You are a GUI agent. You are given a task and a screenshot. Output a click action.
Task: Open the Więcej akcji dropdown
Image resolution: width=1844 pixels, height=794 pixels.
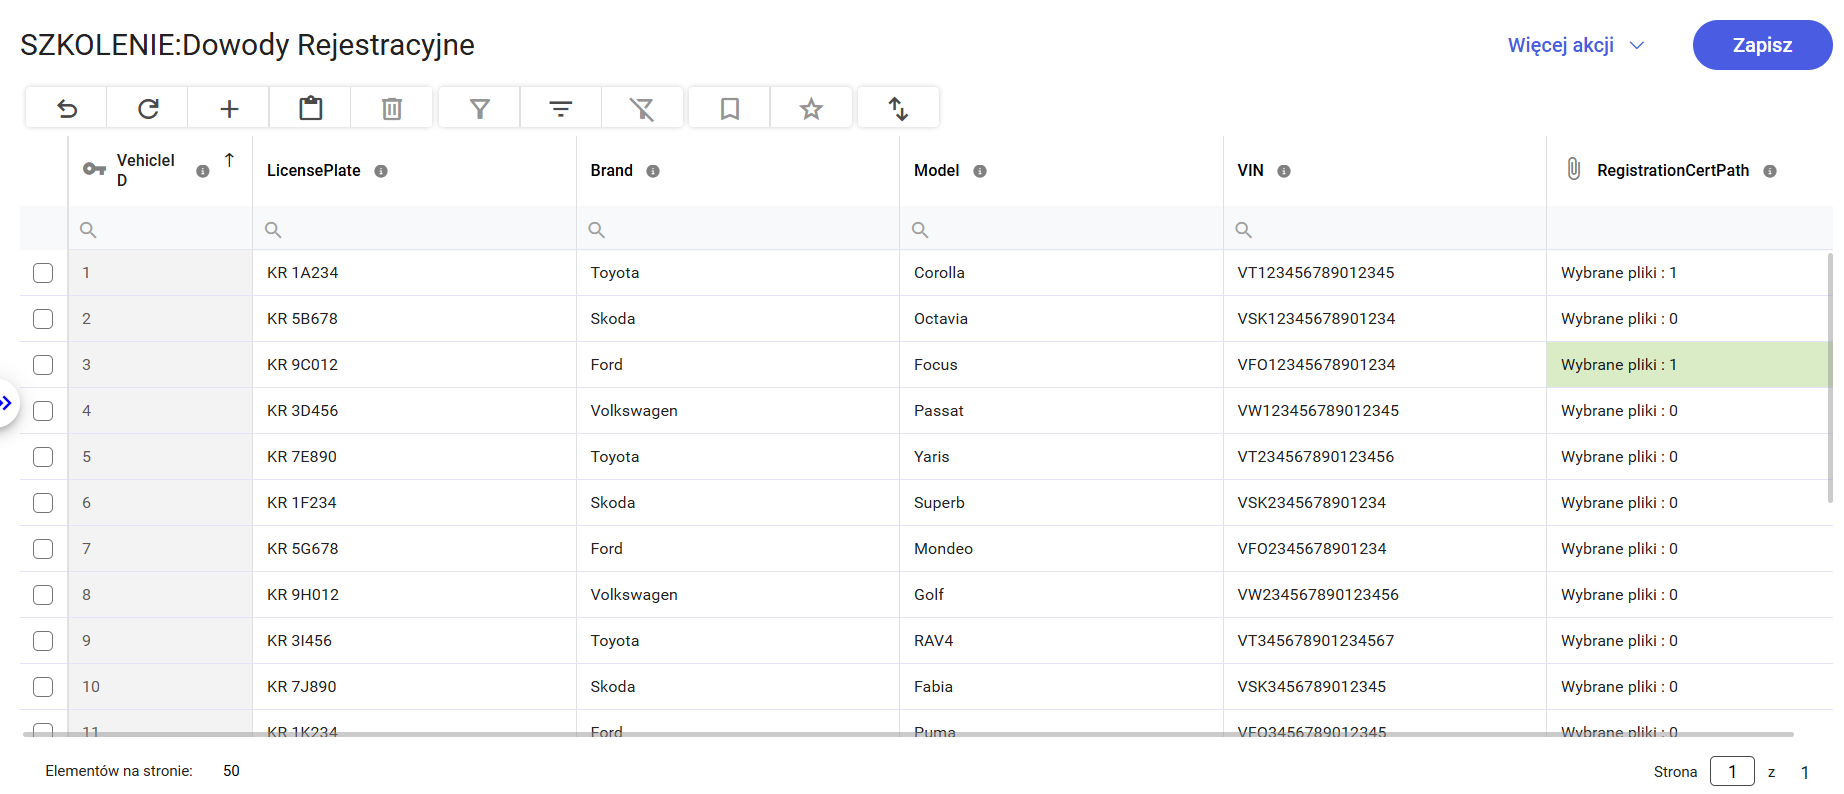[1575, 45]
